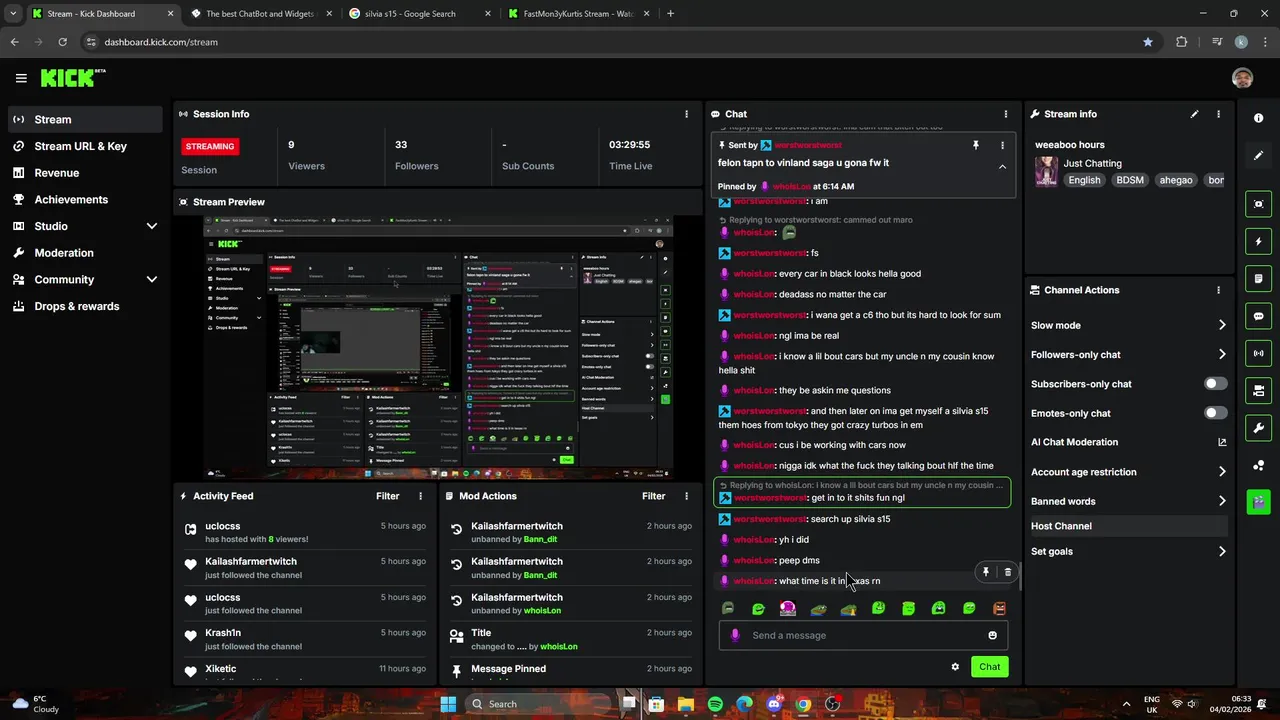1280x720 pixels.
Task: Open the profile avatar at the top right
Action: pyautogui.click(x=1242, y=78)
